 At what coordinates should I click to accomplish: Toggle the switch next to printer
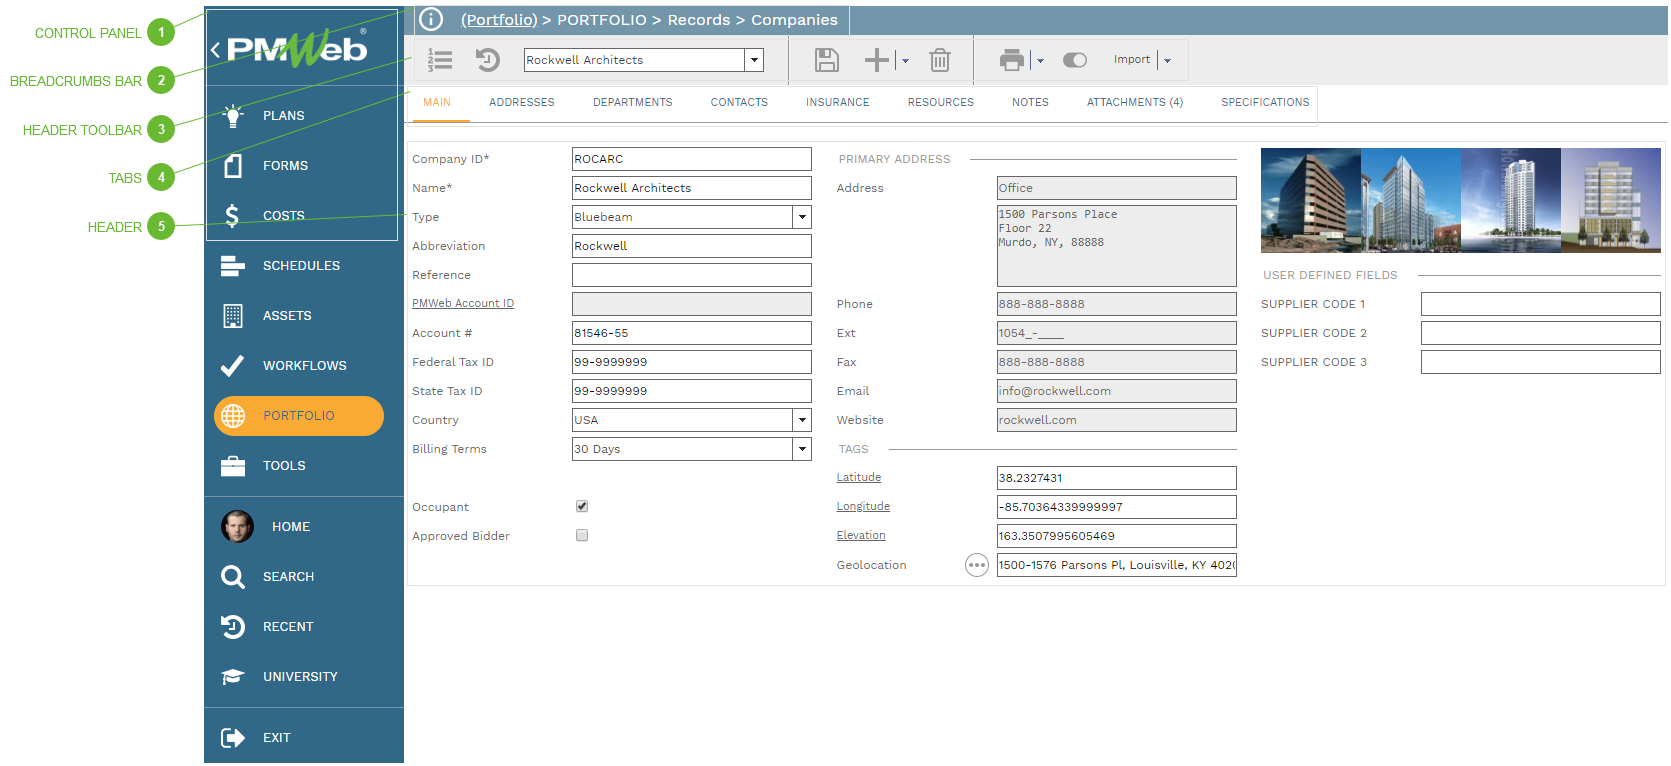(x=1075, y=60)
